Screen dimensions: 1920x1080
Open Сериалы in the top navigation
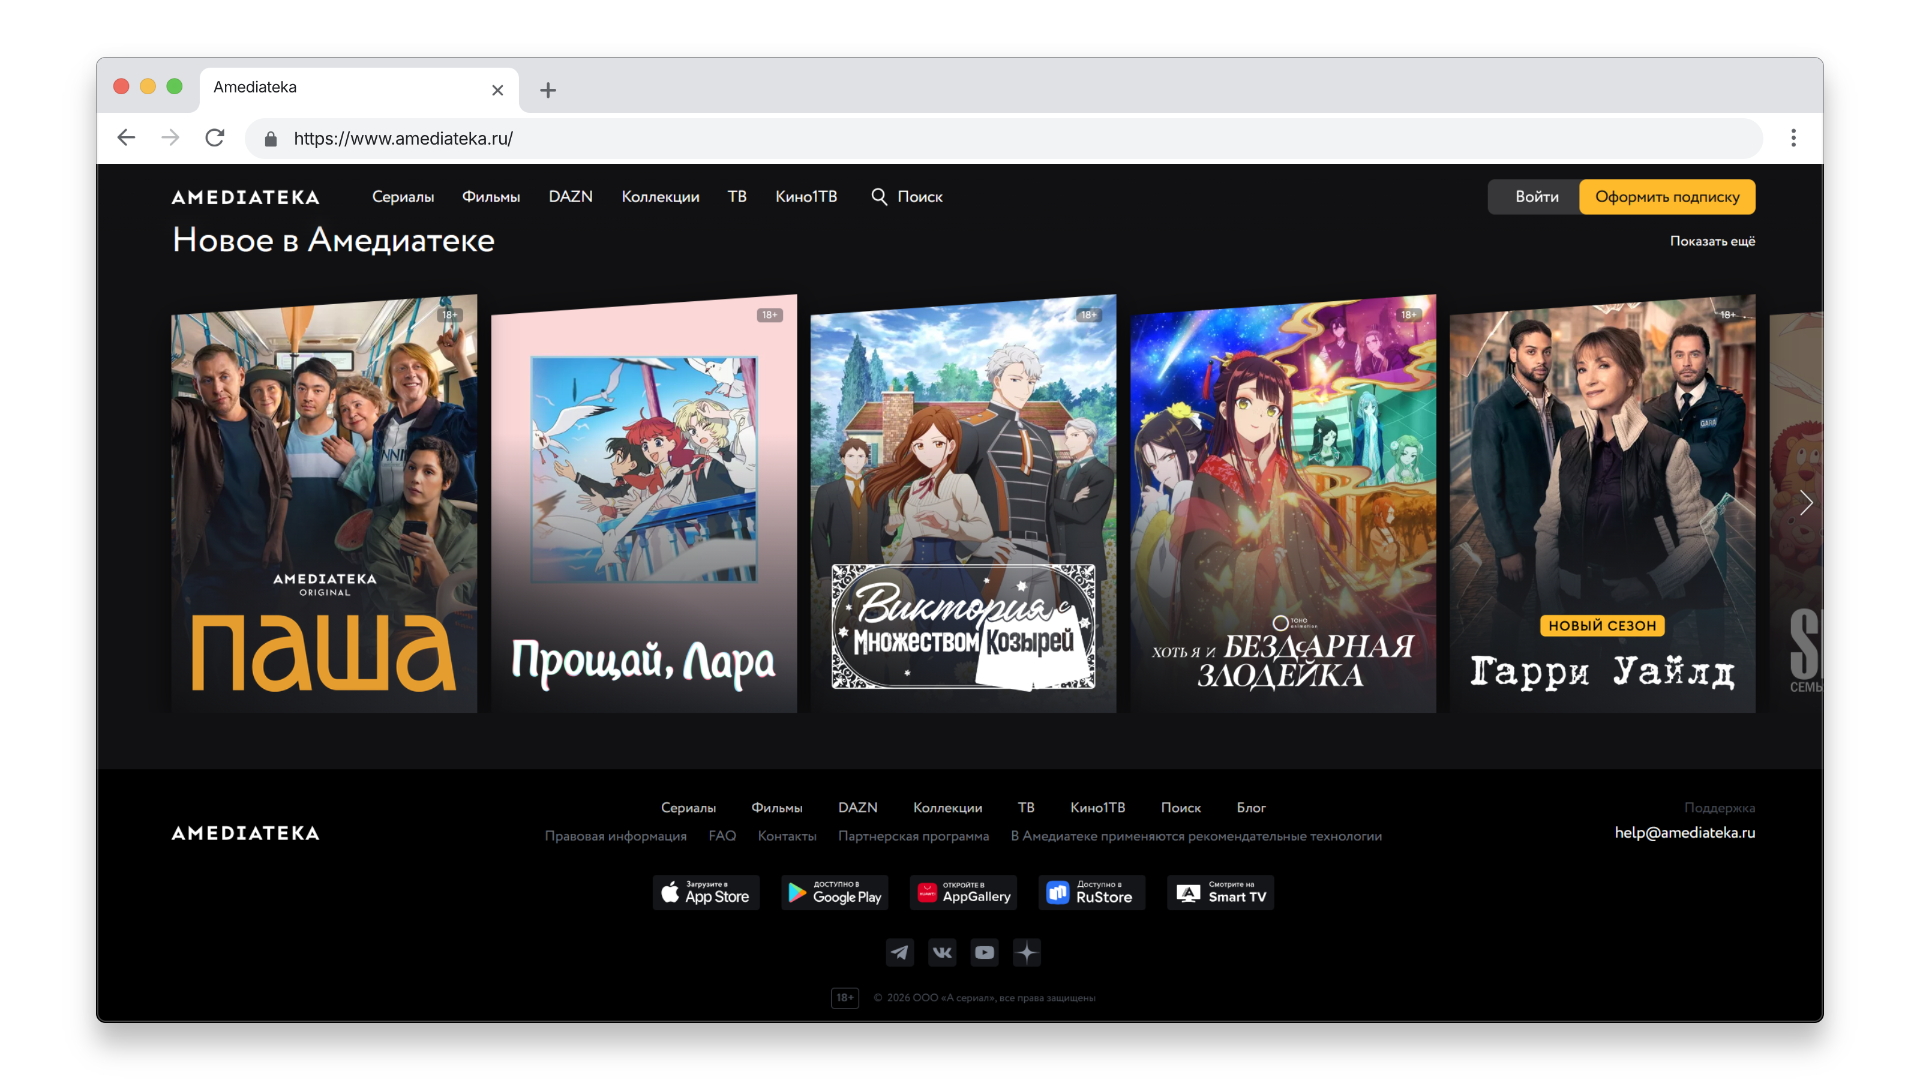coord(403,197)
